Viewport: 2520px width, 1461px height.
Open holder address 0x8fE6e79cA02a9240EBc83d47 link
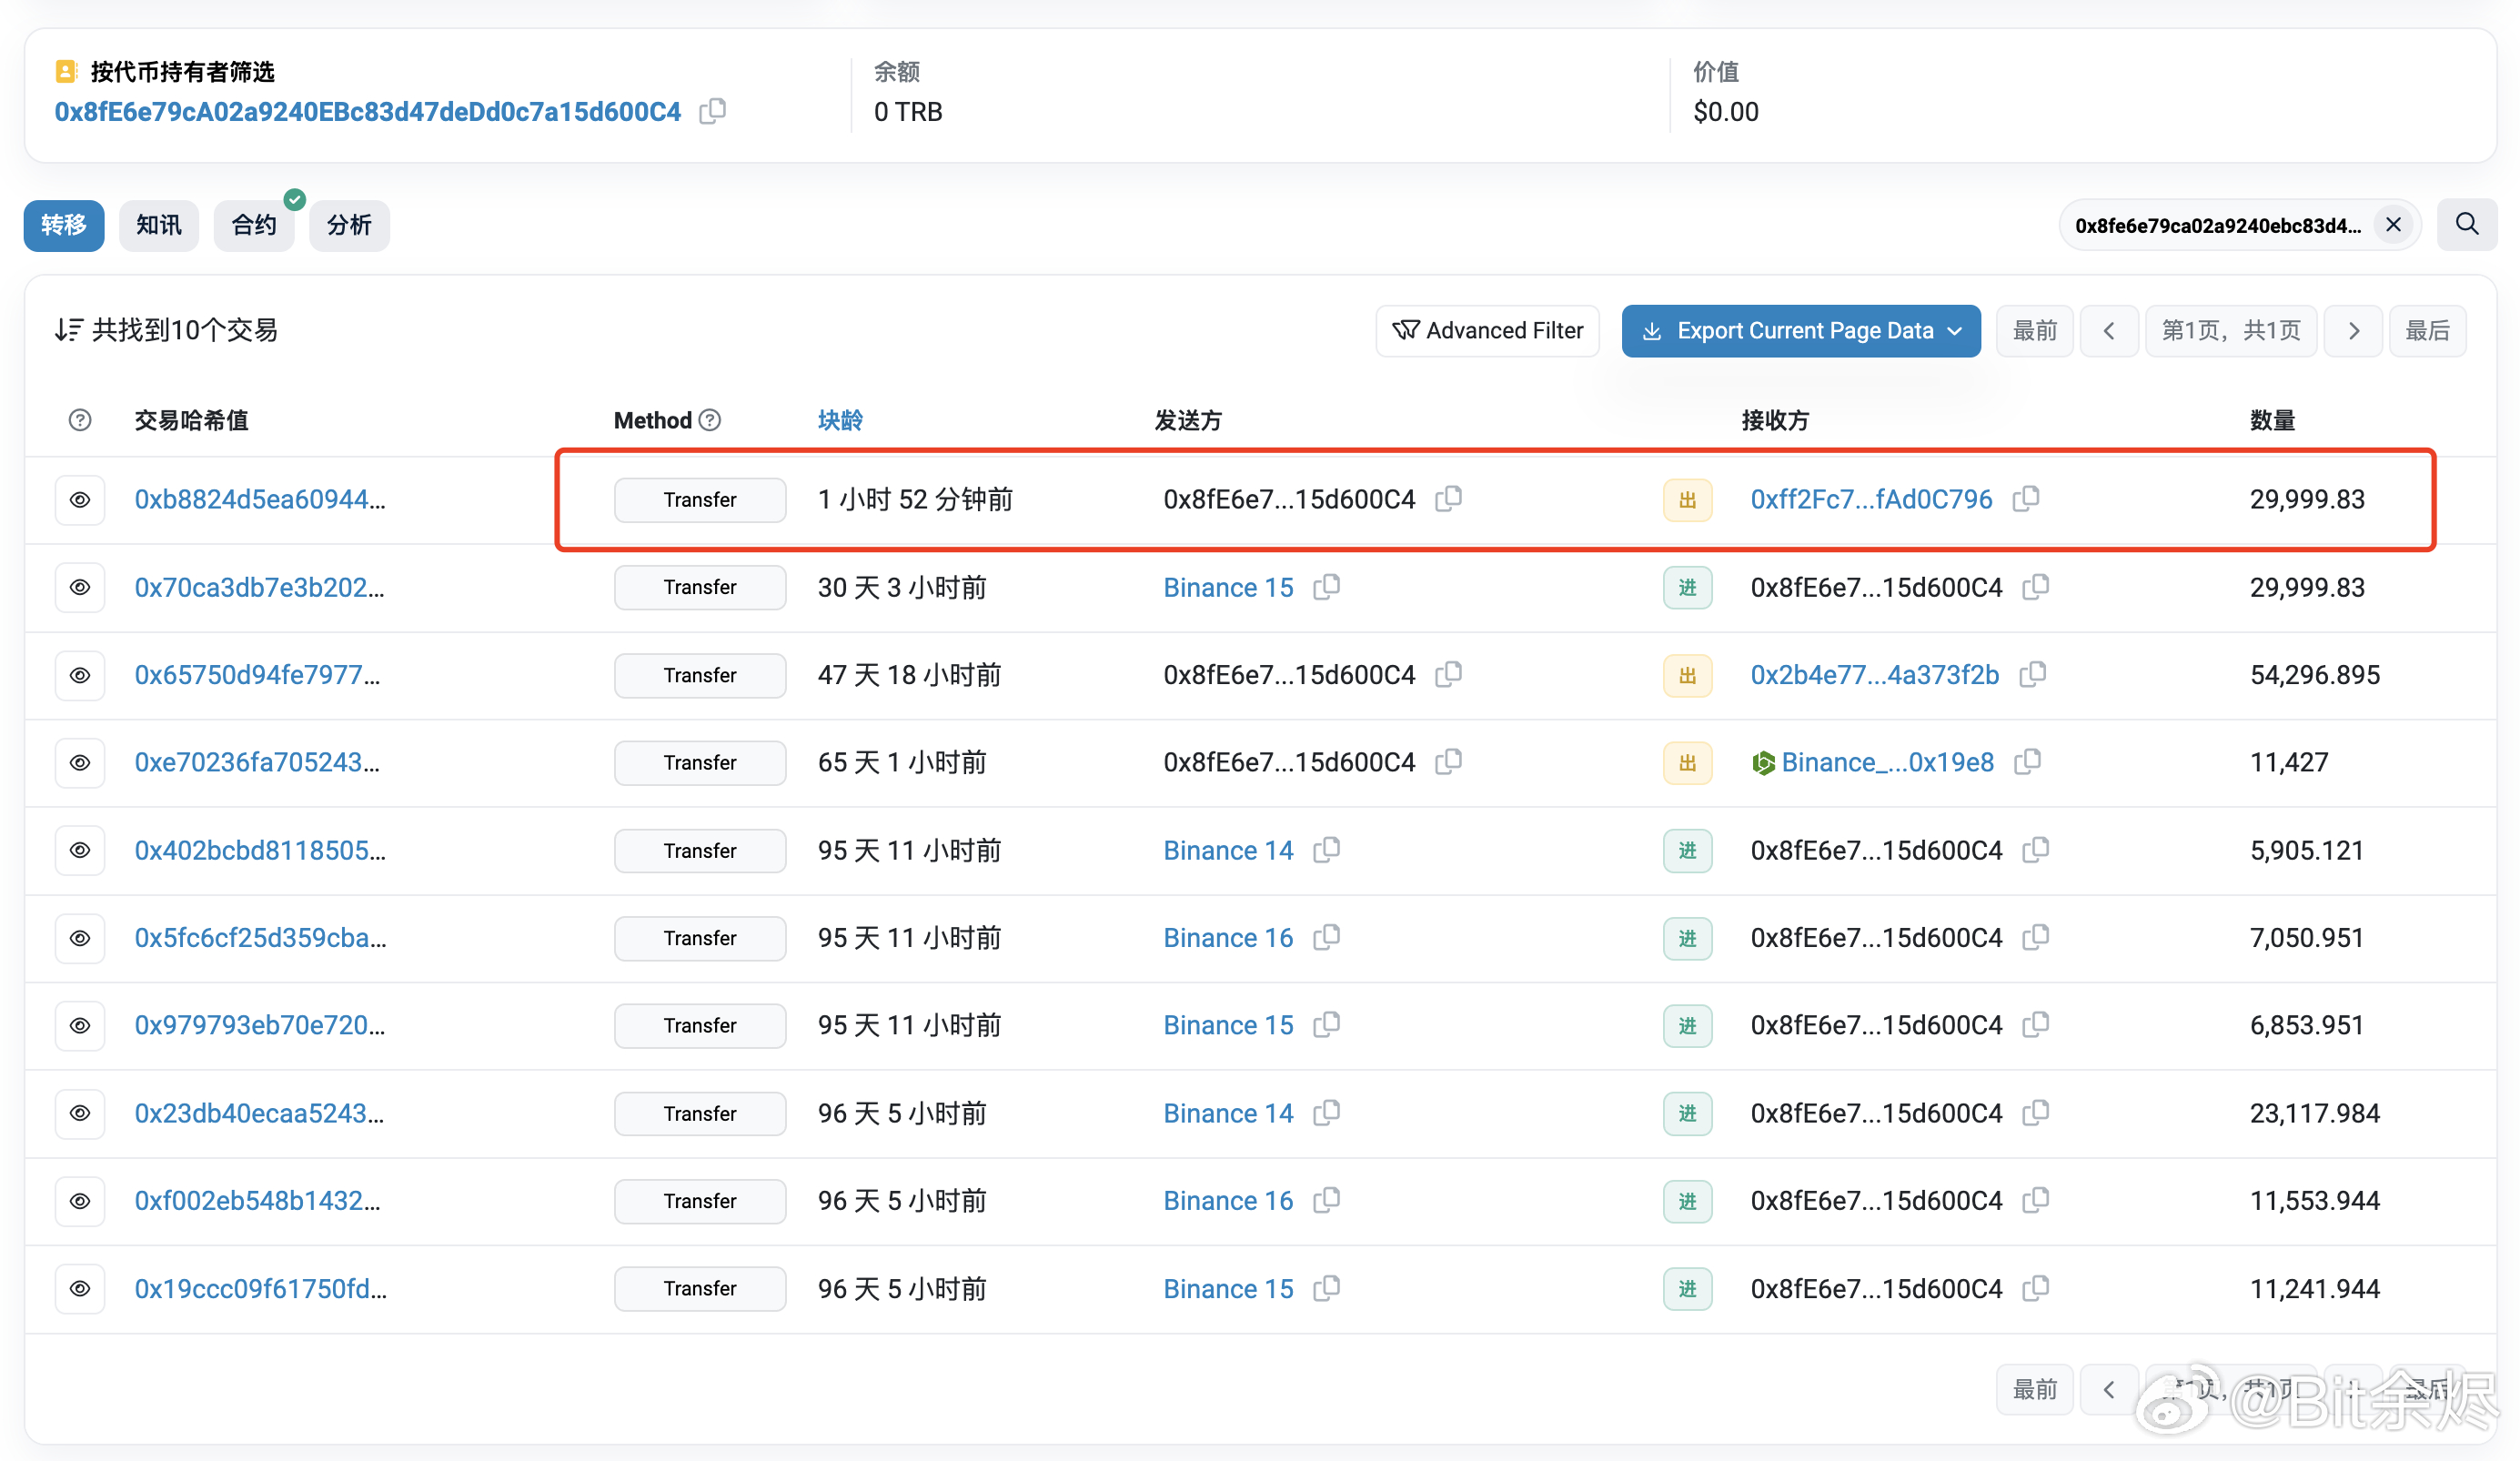pos(367,111)
